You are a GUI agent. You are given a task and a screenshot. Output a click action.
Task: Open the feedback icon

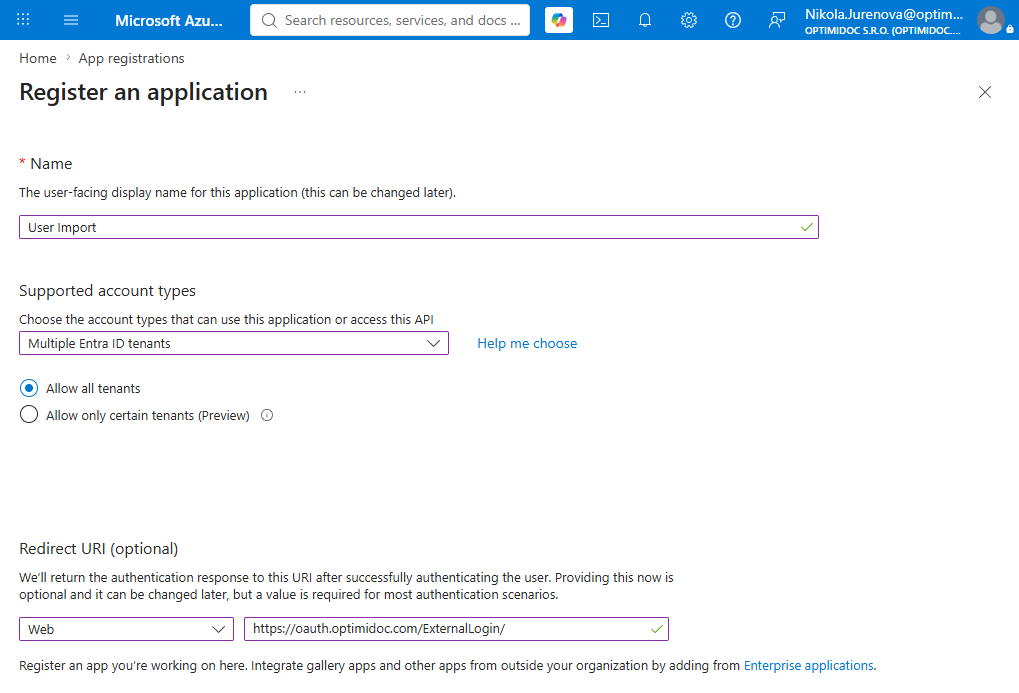777,20
